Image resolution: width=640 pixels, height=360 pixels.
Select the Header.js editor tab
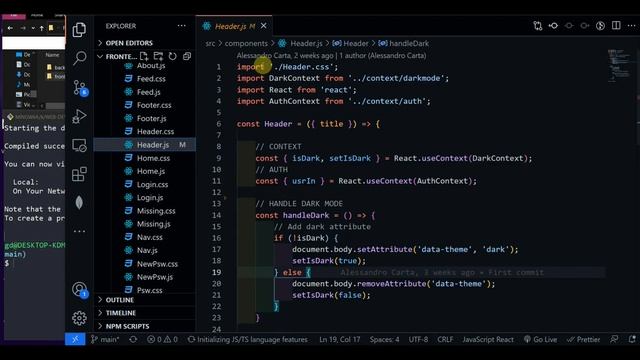pyautogui.click(x=234, y=26)
